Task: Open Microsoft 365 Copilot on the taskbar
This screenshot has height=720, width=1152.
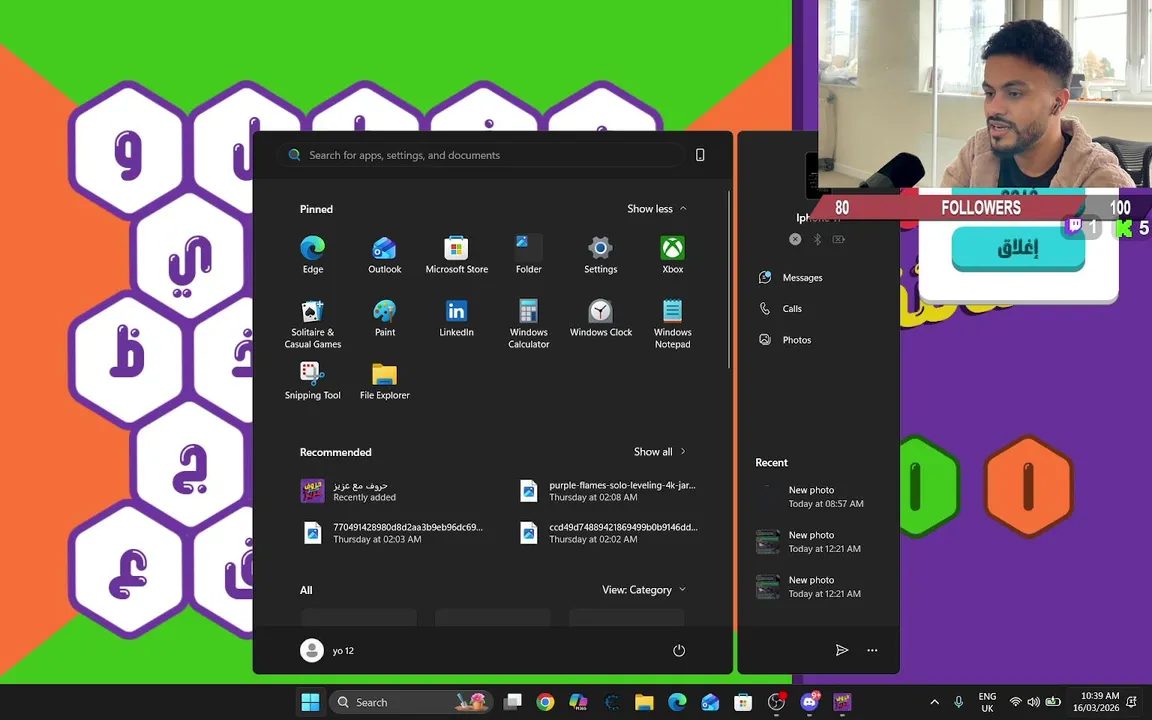Action: coord(578,702)
